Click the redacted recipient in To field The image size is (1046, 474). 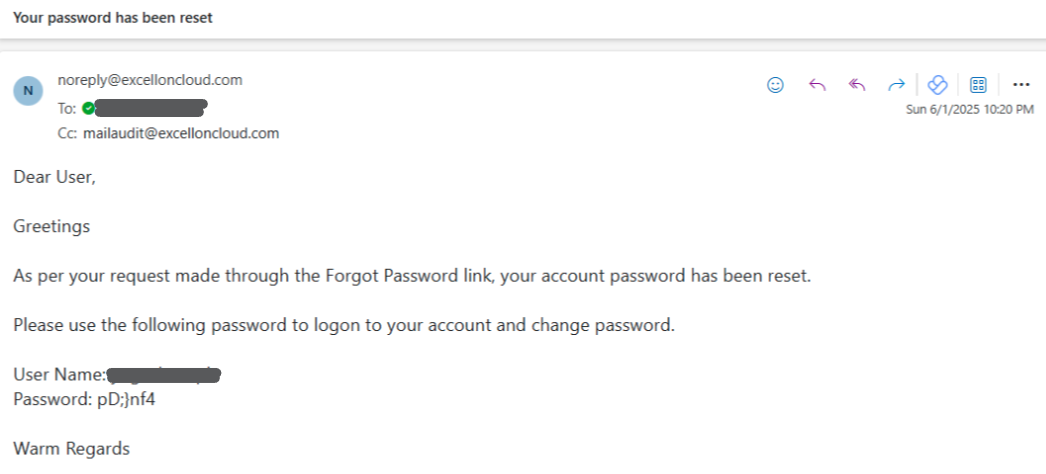point(151,108)
